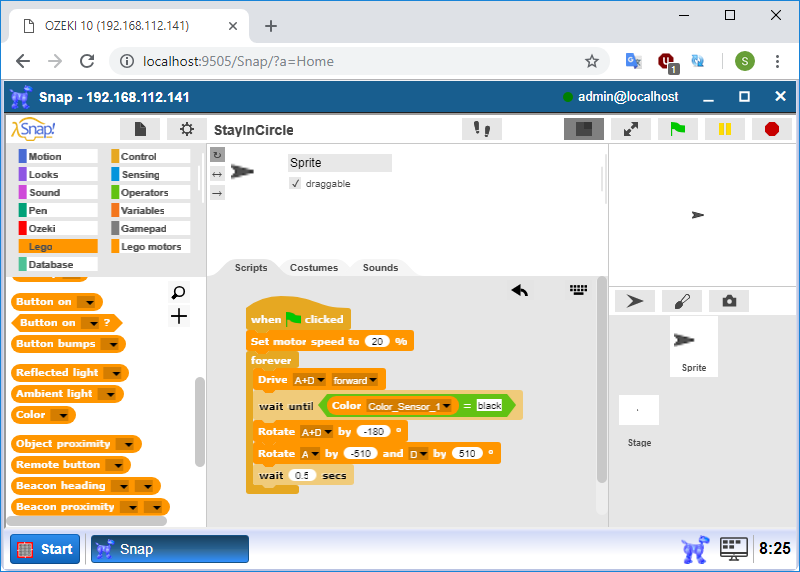The height and width of the screenshot is (572, 800).
Task: Click the Snap taskbar button
Action: pyautogui.click(x=170, y=549)
